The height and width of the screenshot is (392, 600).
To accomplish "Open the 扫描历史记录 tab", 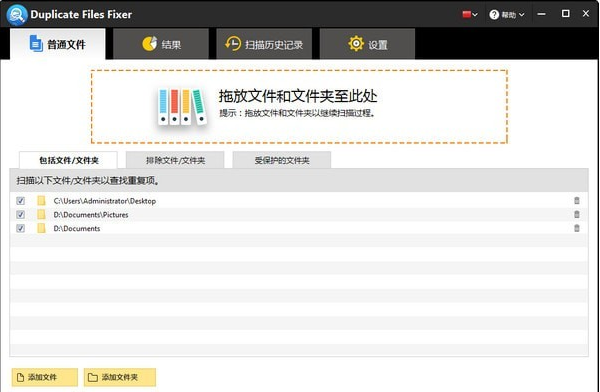I will pos(264,44).
